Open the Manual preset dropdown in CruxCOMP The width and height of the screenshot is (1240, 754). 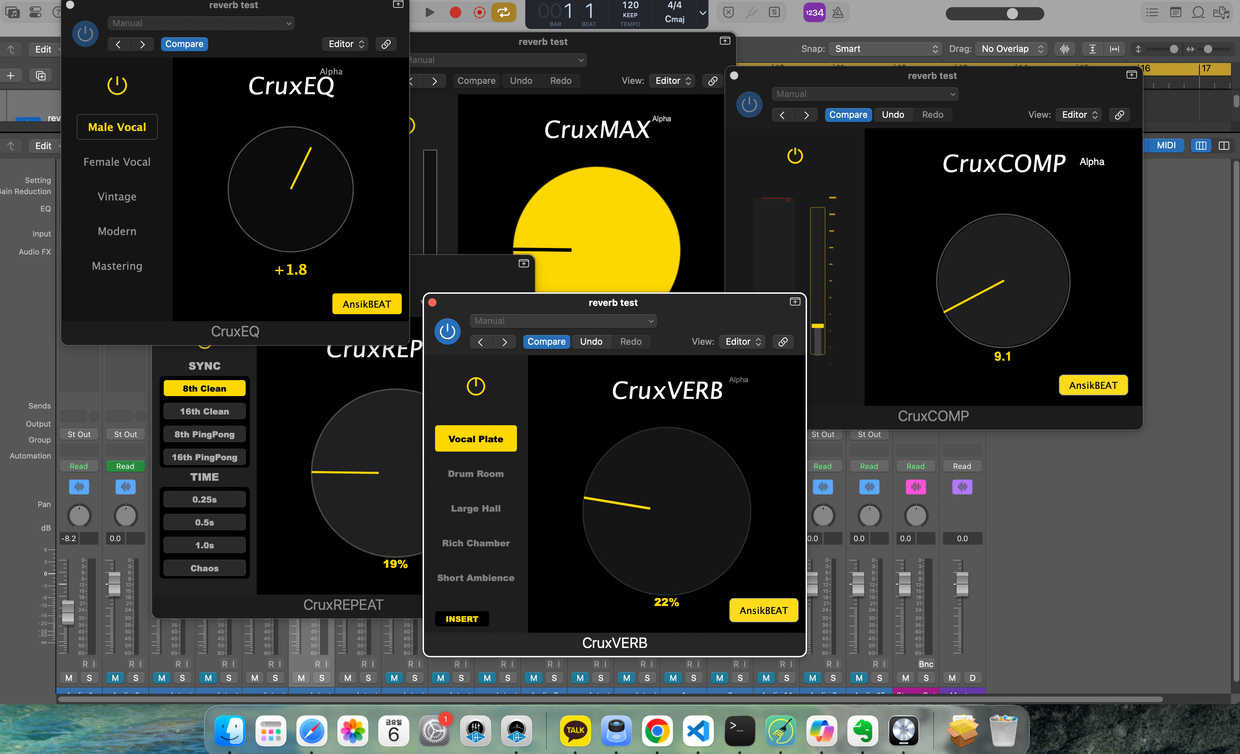pos(865,94)
